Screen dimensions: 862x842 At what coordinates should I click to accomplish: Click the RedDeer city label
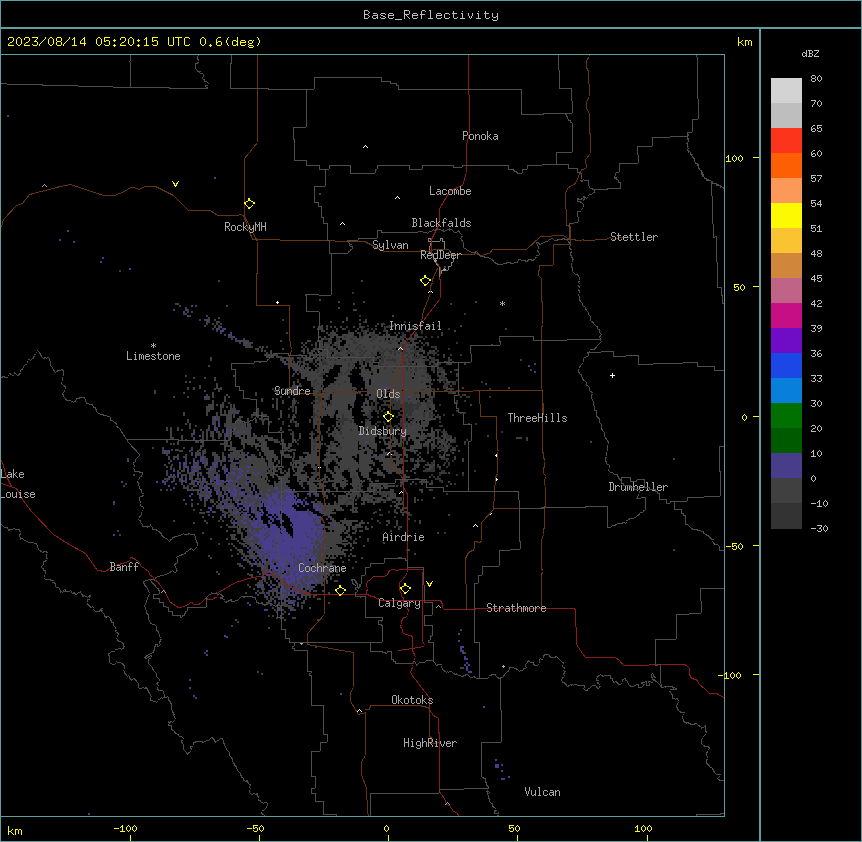(x=440, y=255)
